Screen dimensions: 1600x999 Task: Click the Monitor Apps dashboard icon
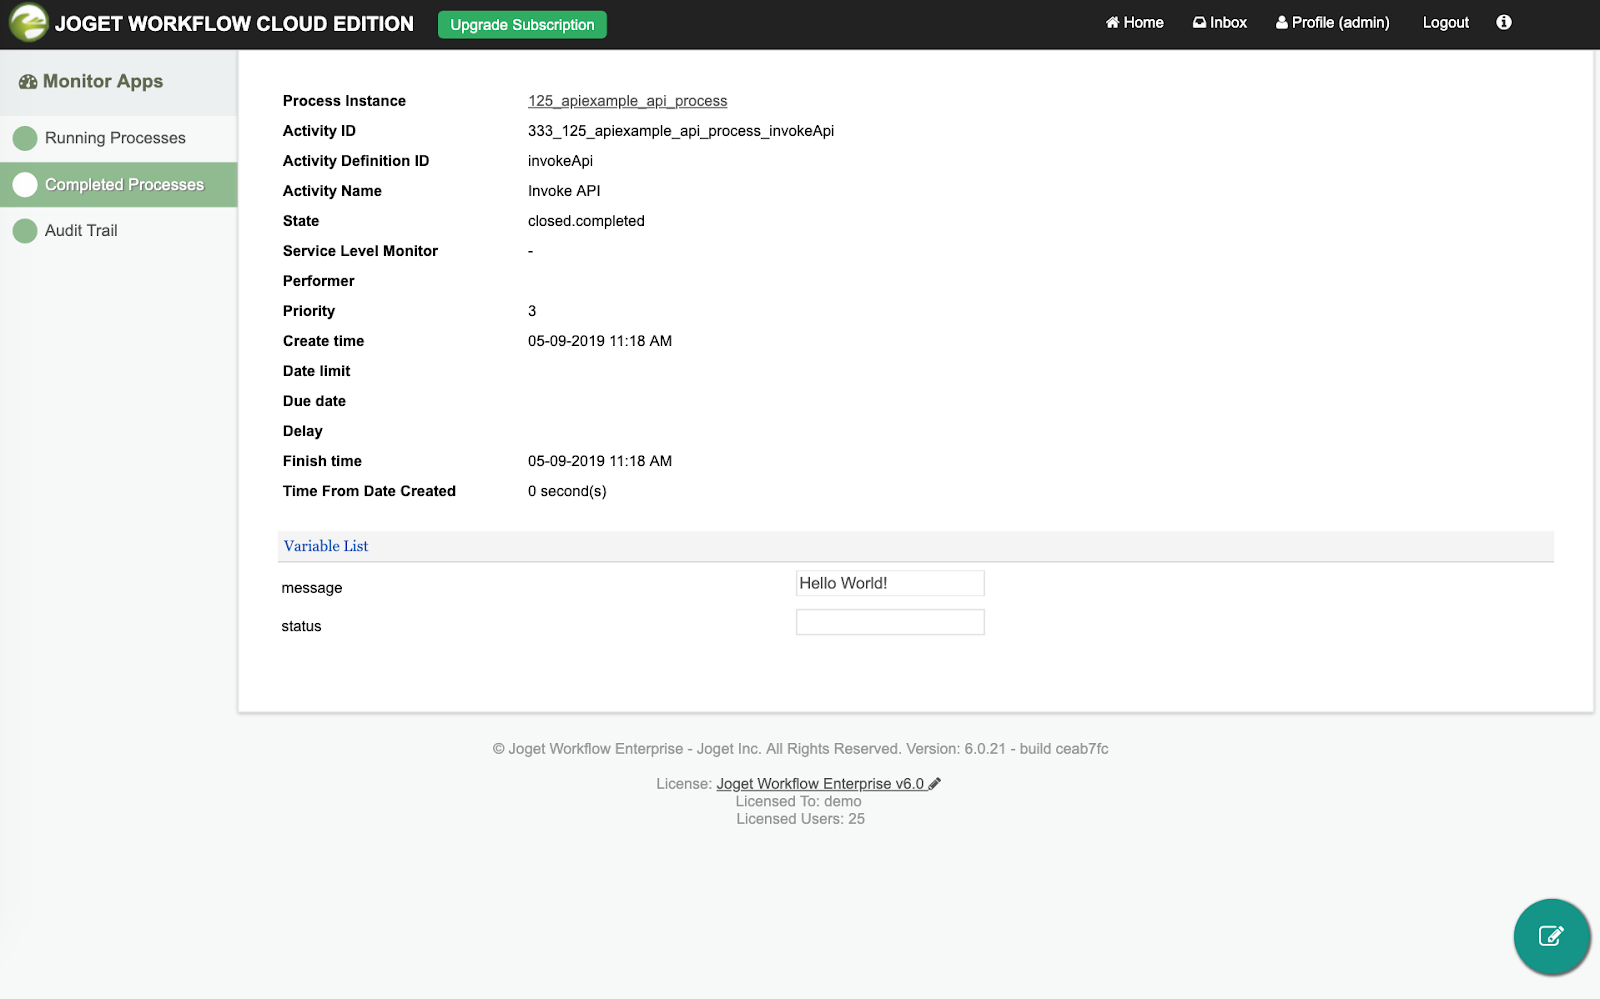[x=28, y=82]
